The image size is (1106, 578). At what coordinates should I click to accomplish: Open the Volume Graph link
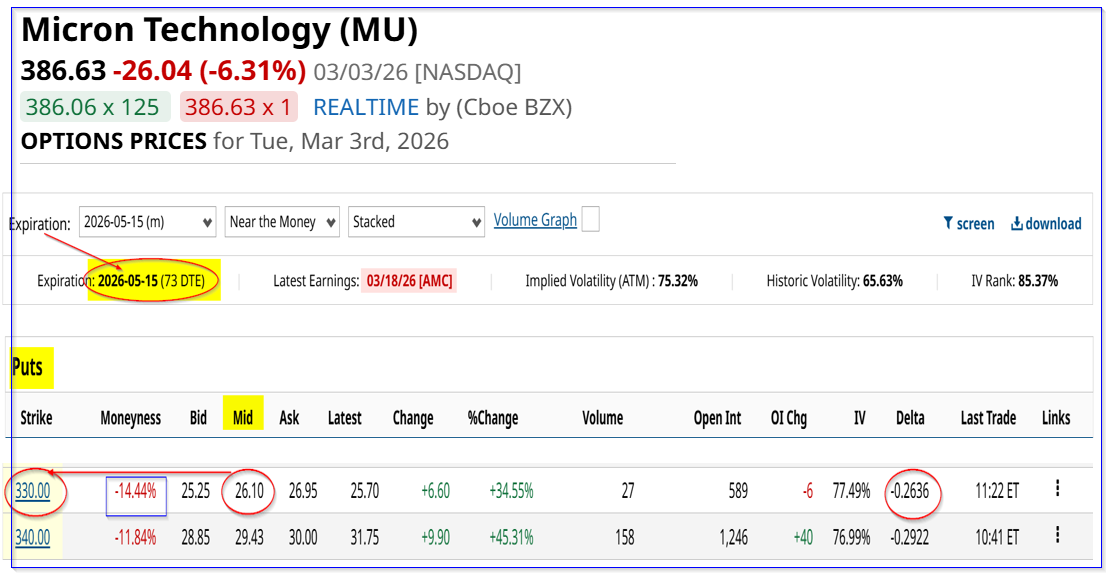point(535,220)
